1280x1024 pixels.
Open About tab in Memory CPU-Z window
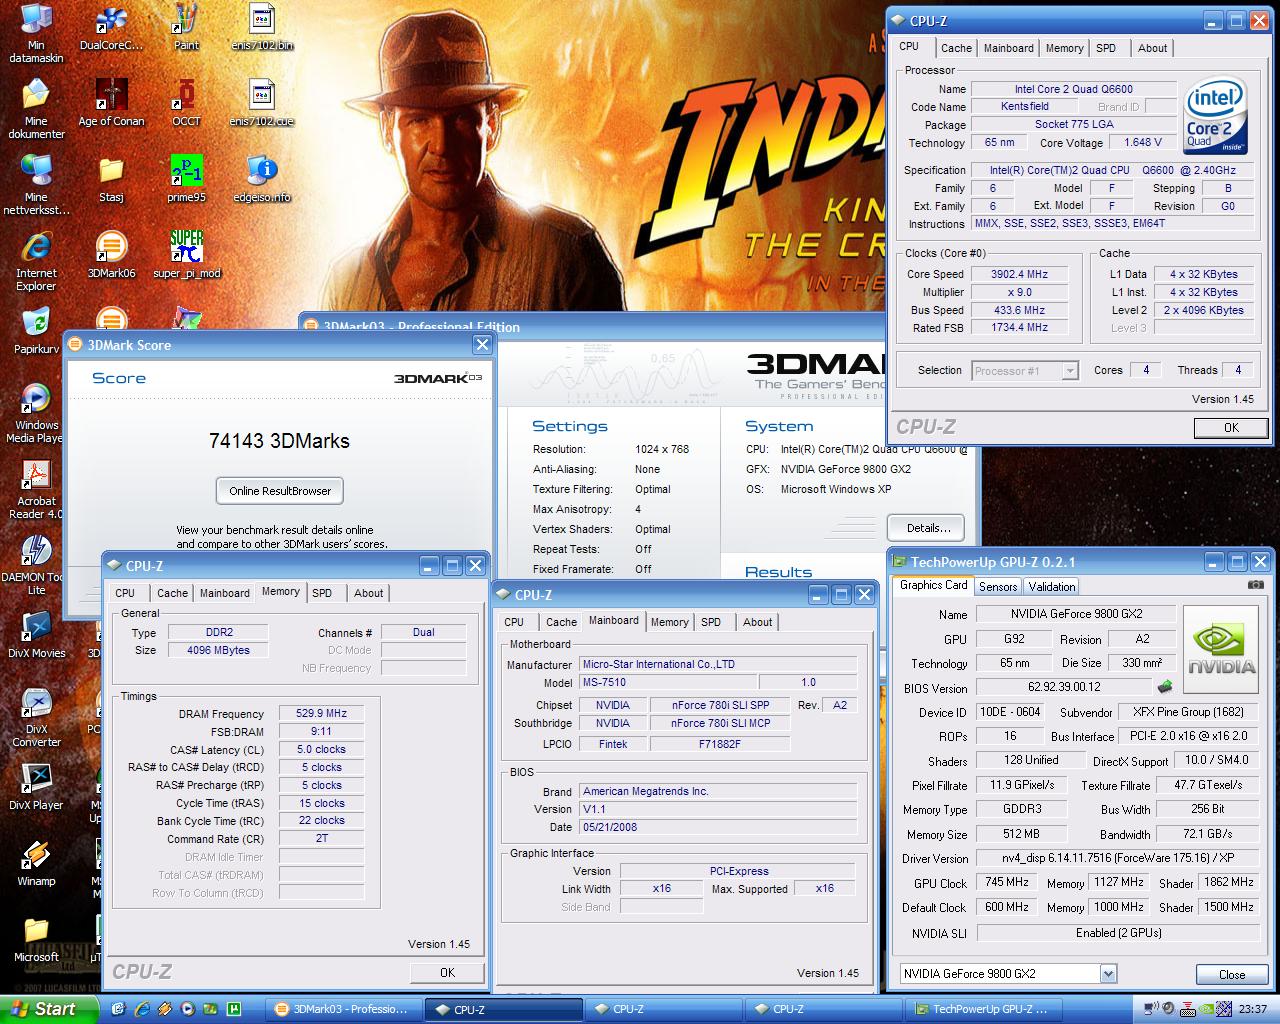tap(368, 593)
